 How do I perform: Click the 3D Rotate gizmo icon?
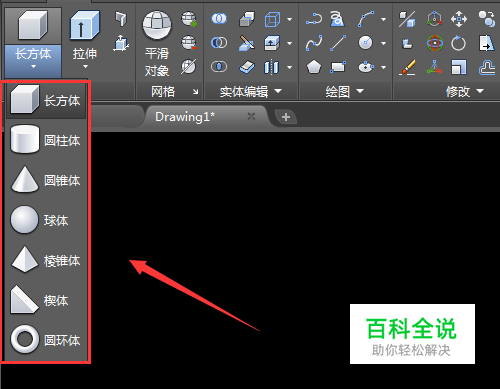coord(435,43)
